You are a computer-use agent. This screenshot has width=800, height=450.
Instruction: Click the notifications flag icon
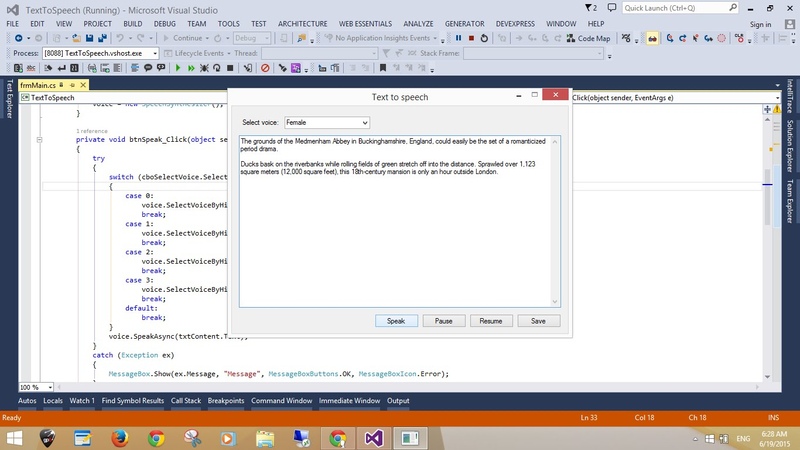coord(590,8)
